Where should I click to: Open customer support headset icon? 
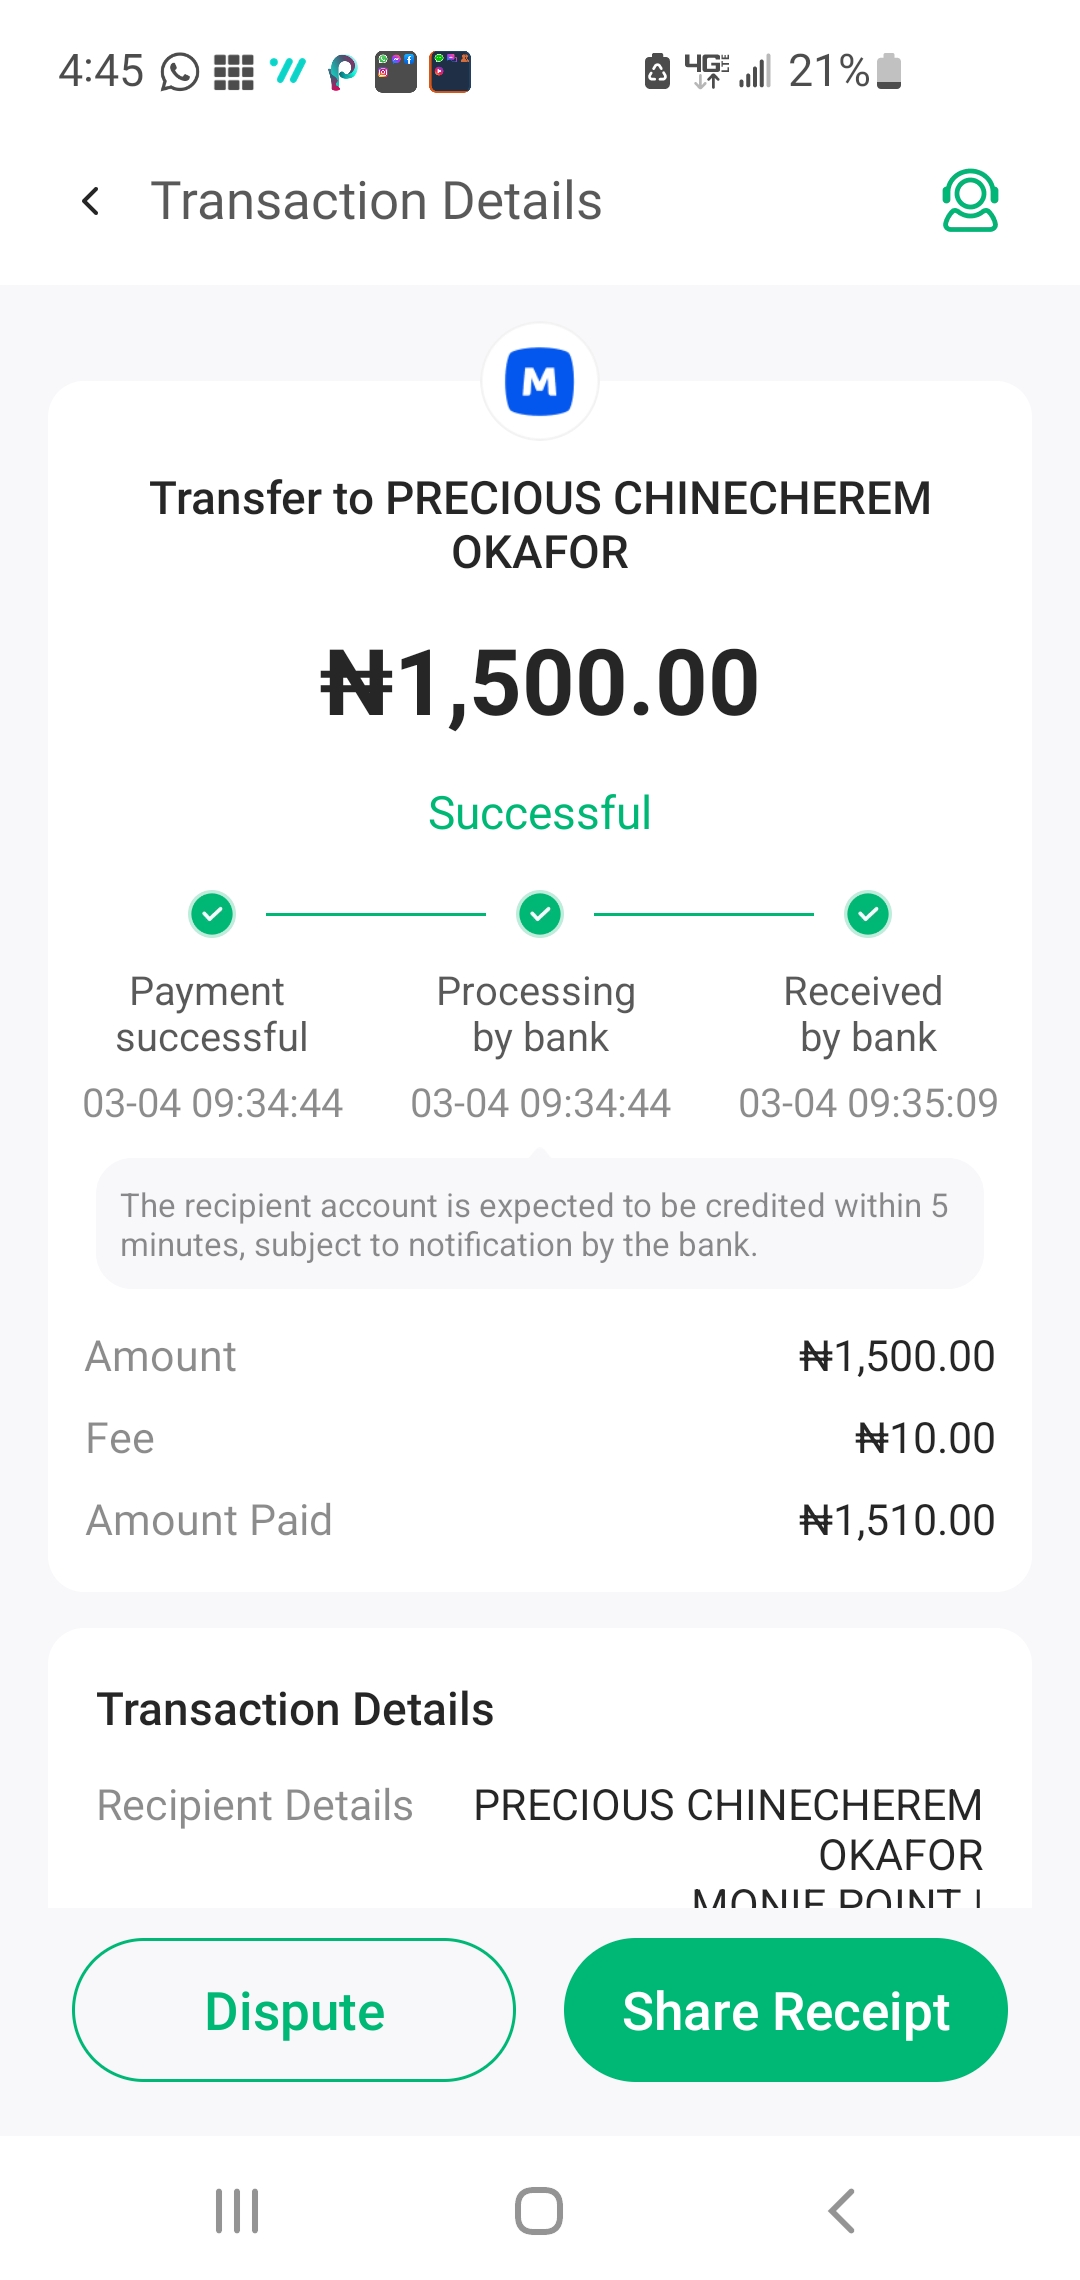(x=970, y=201)
